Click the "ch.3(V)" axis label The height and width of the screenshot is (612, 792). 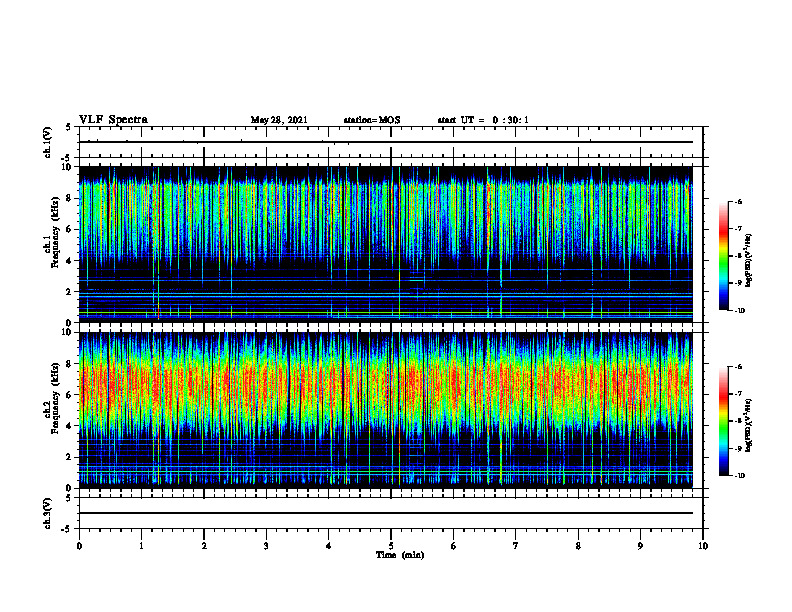[x=47, y=513]
